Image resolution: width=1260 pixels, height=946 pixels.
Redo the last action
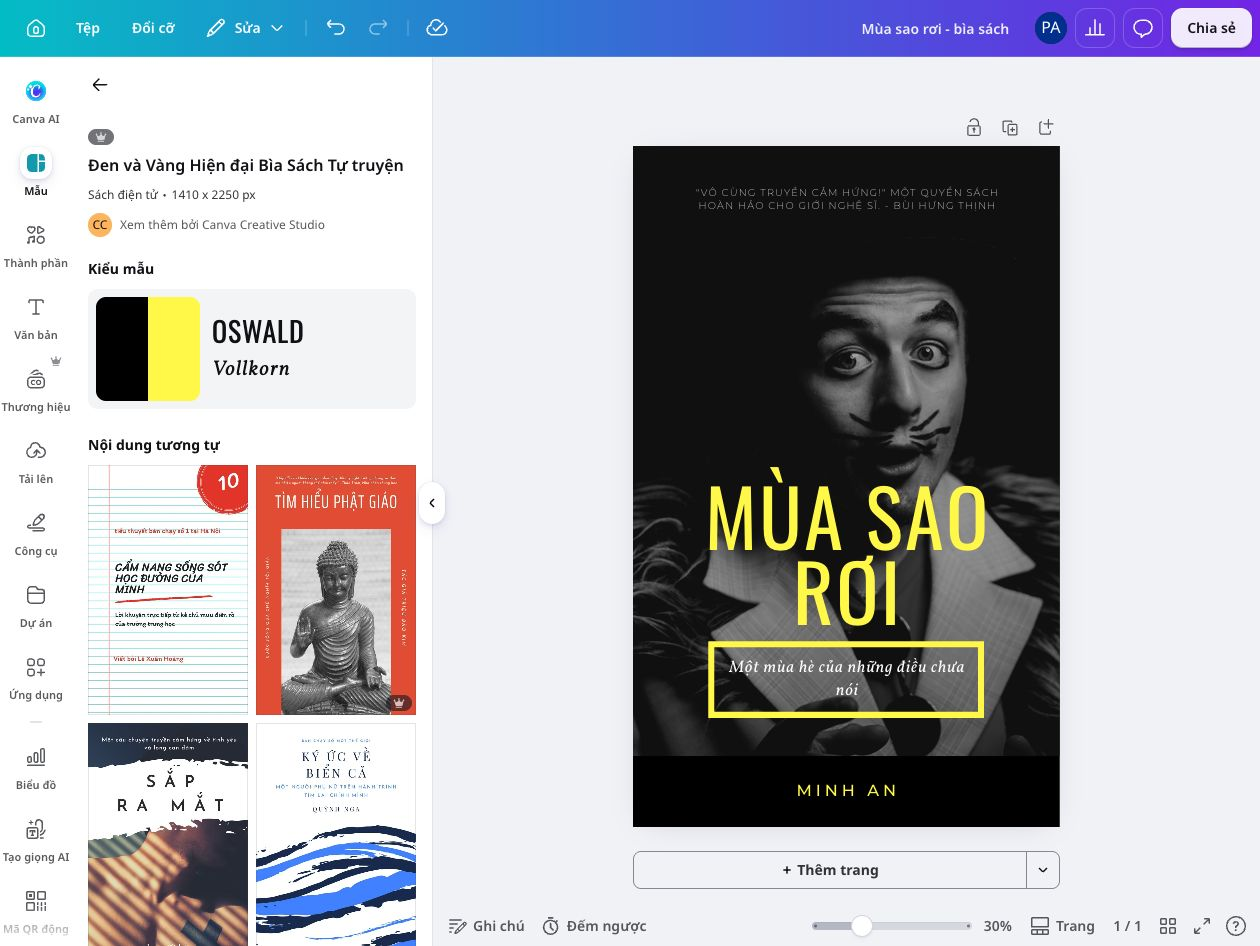click(x=378, y=28)
